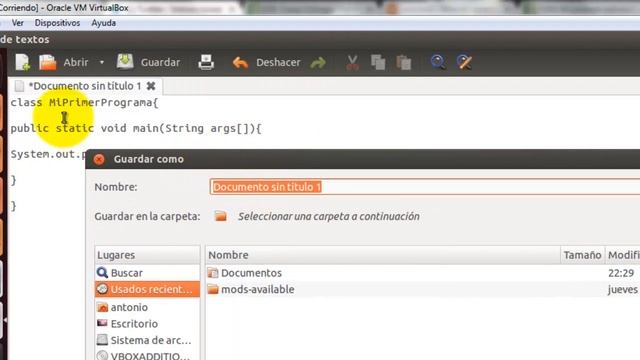
Task: Open the search magnifier icon in toolbar
Action: tap(438, 62)
